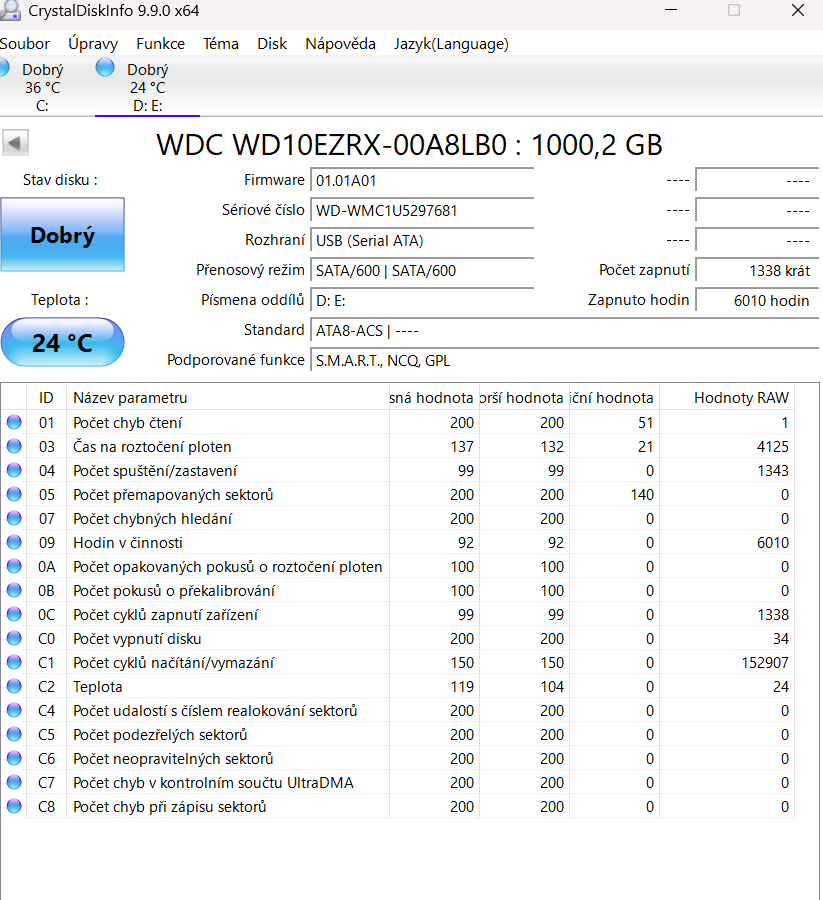
Task: Select the row Počet spuštění/zastavení
Action: click(398, 470)
